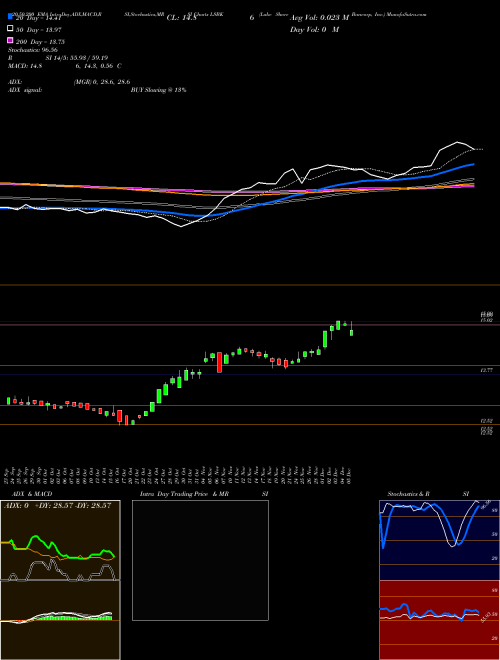The image size is (500, 660).
Task: Click the blue 20 Day legend swatch
Action: [x=10, y=17]
